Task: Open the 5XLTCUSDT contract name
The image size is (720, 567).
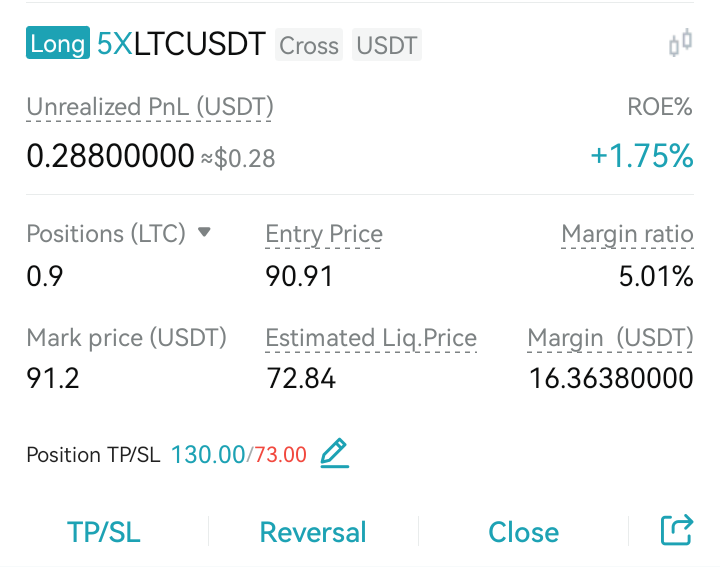Action: pos(181,44)
